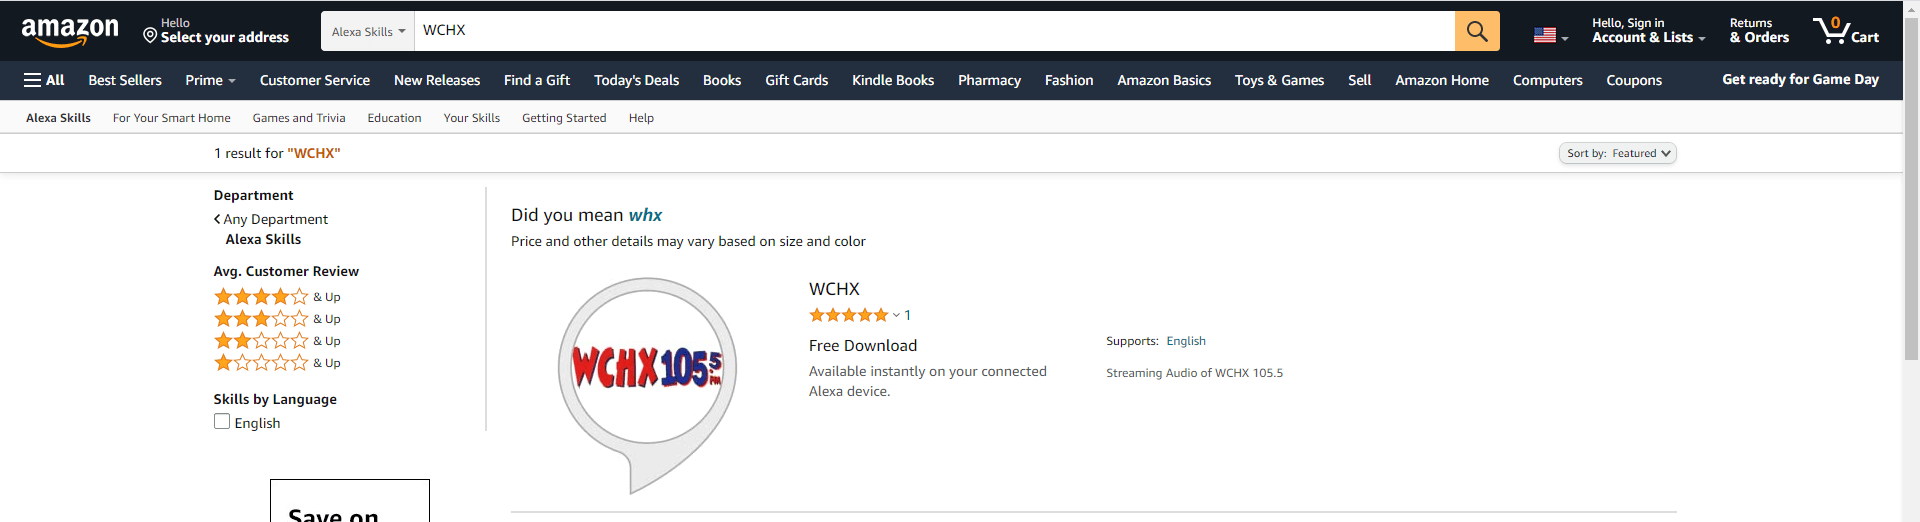Filter by 1 star & Up
The width and height of the screenshot is (1920, 522).
click(277, 363)
